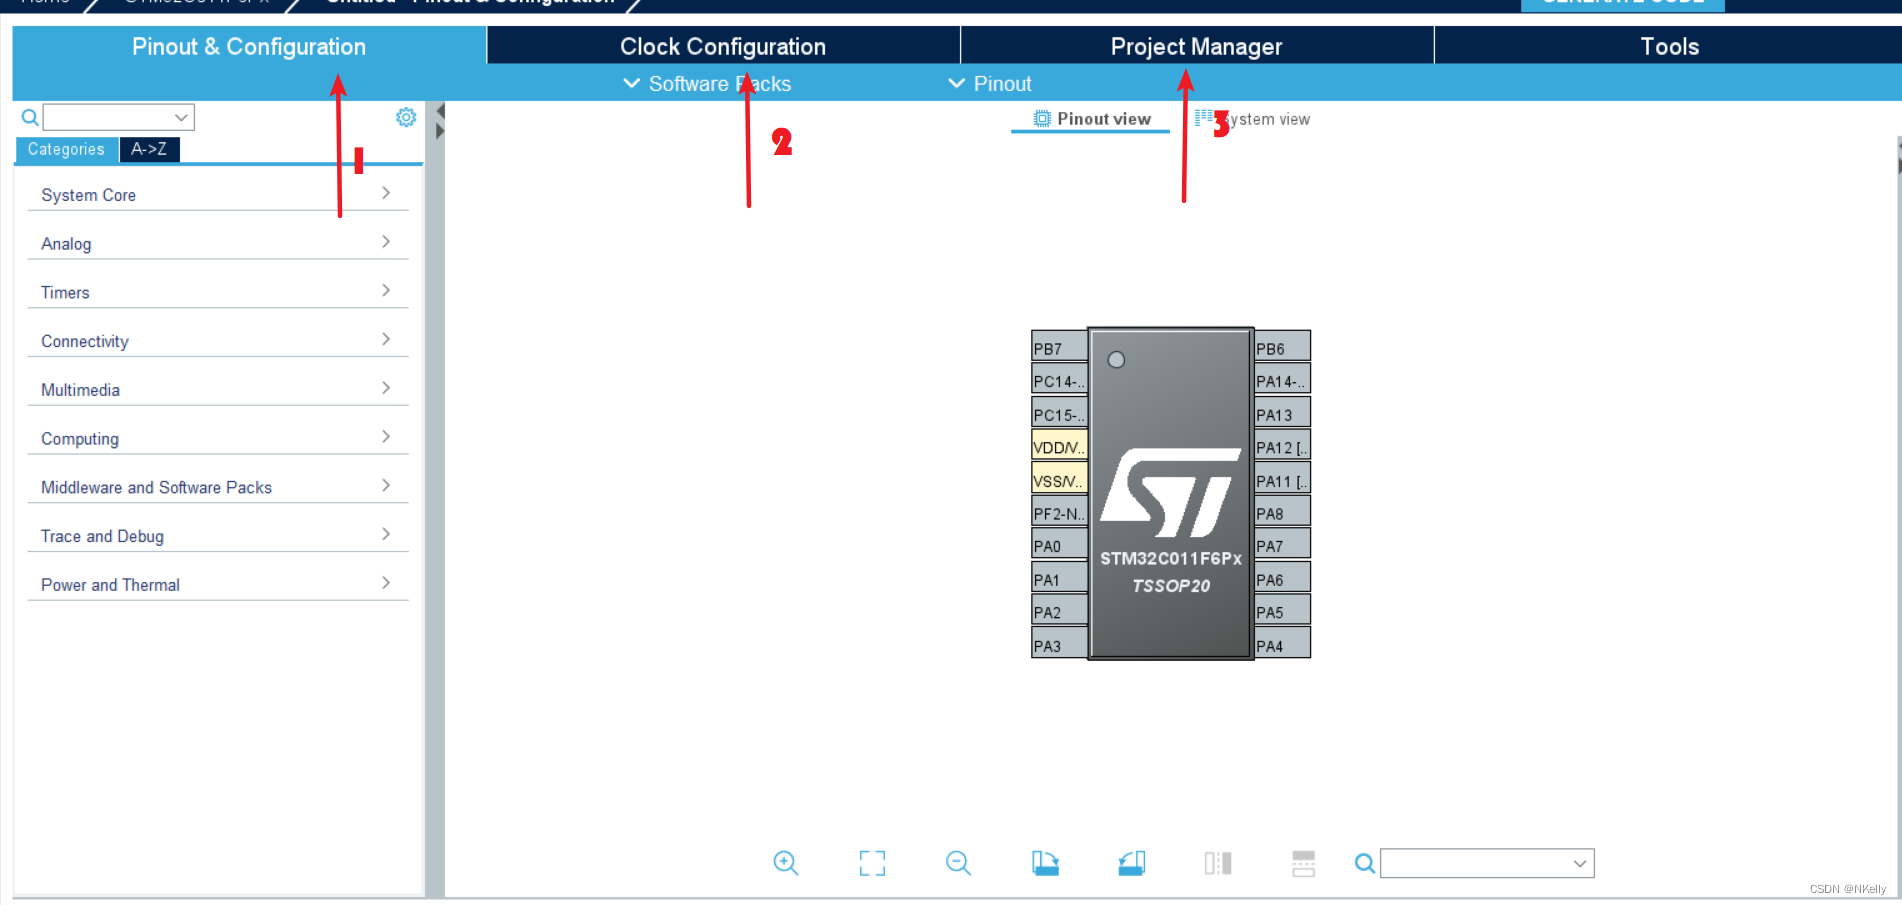Expand the Software Packs menu
The height and width of the screenshot is (905, 1902).
(706, 84)
